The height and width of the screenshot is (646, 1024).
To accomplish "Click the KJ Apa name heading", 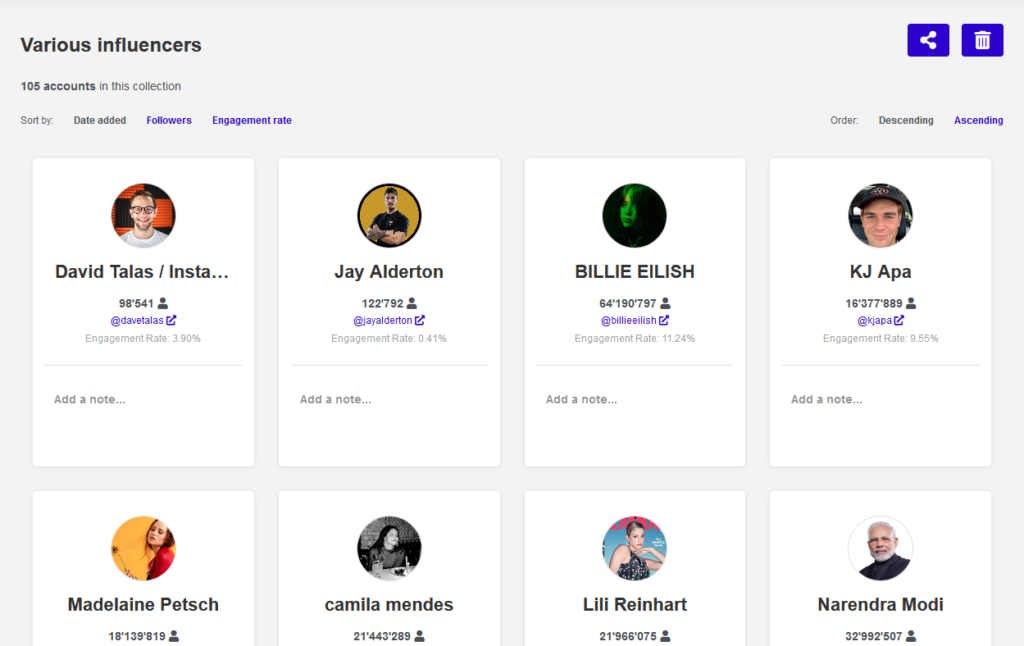I will point(880,272).
